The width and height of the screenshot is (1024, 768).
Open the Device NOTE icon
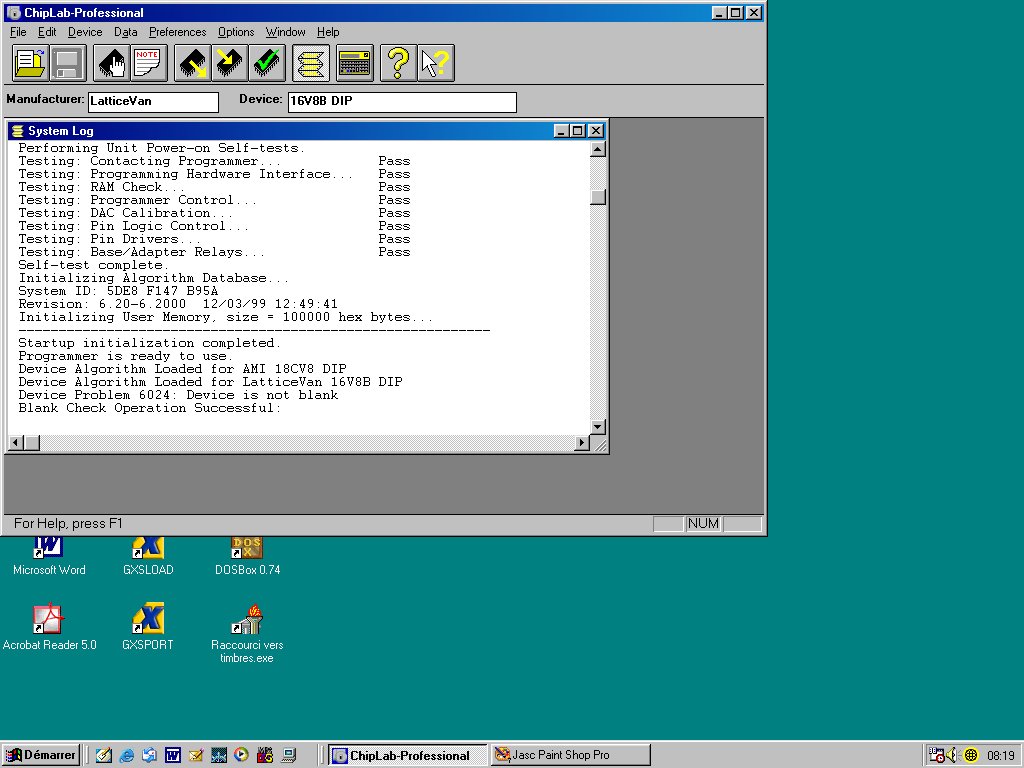click(149, 63)
